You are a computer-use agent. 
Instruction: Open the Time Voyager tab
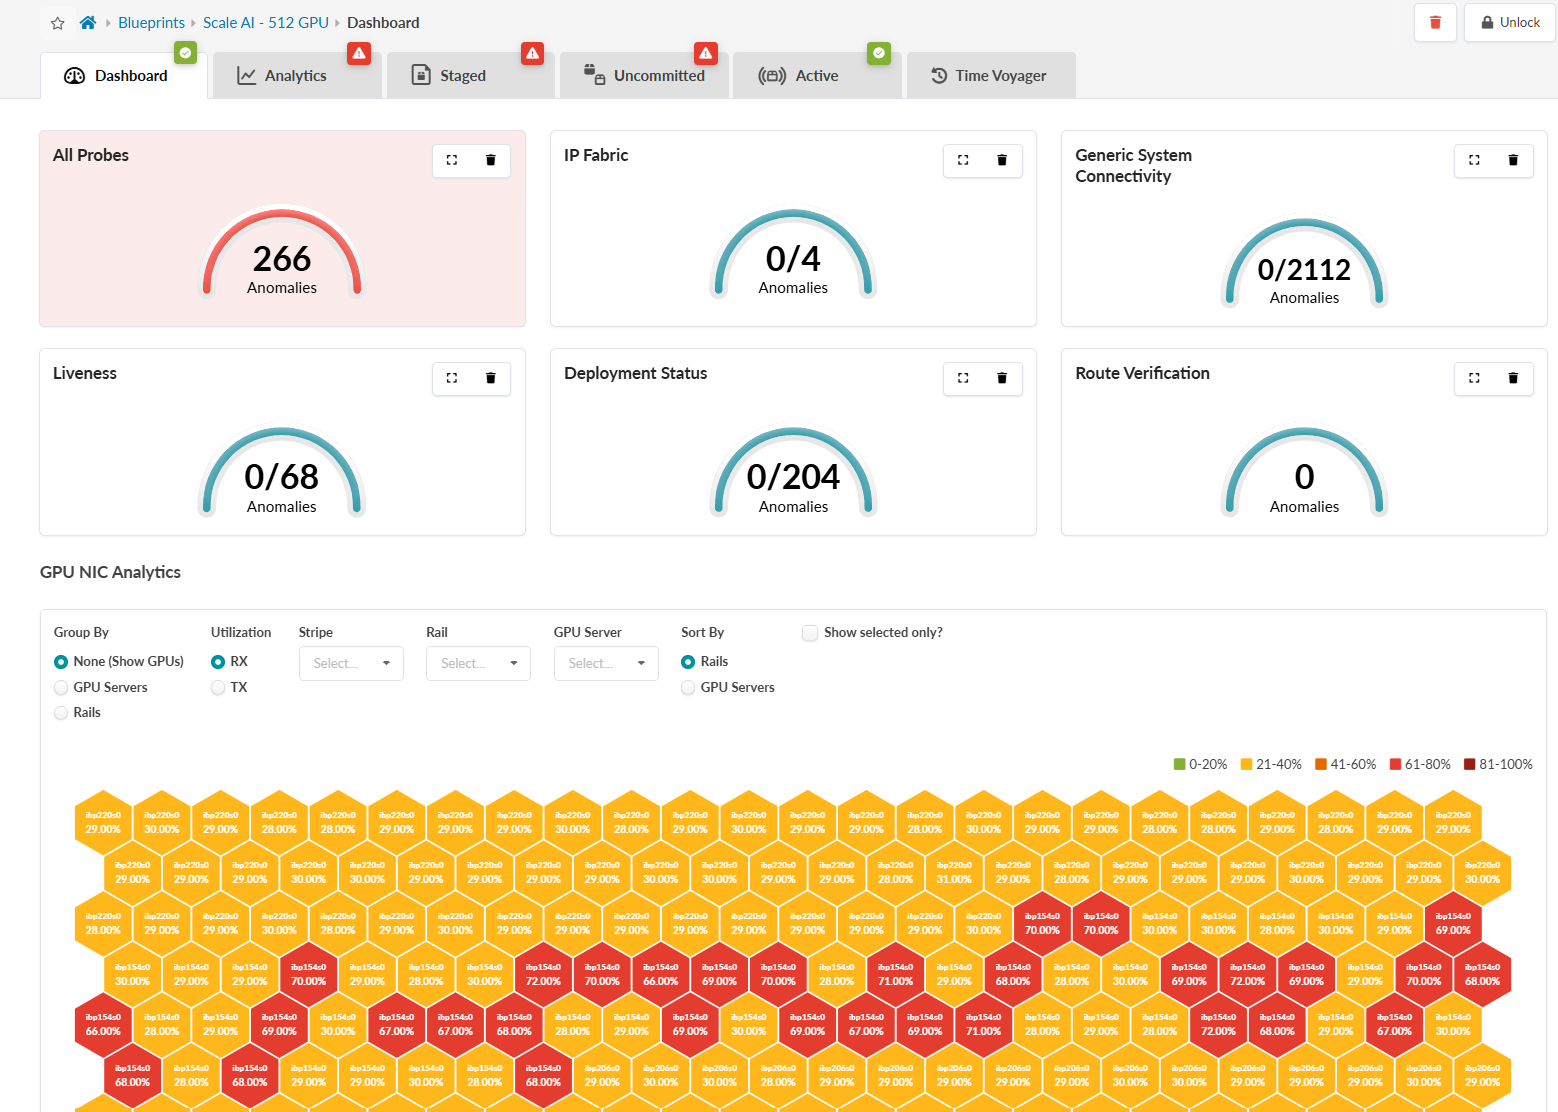[x=990, y=76]
